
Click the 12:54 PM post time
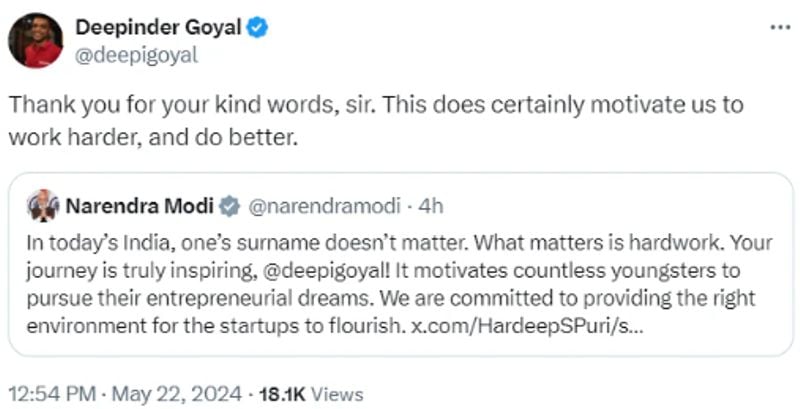pos(53,394)
